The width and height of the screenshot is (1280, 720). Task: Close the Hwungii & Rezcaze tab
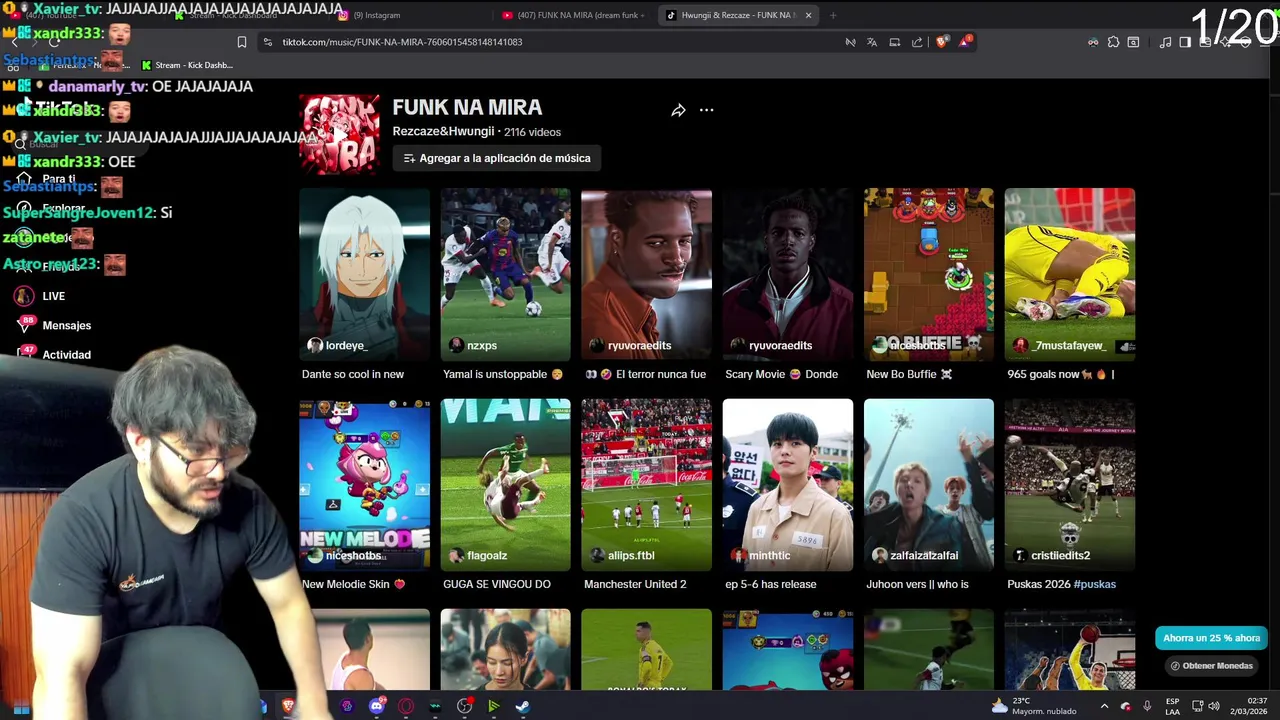808,15
